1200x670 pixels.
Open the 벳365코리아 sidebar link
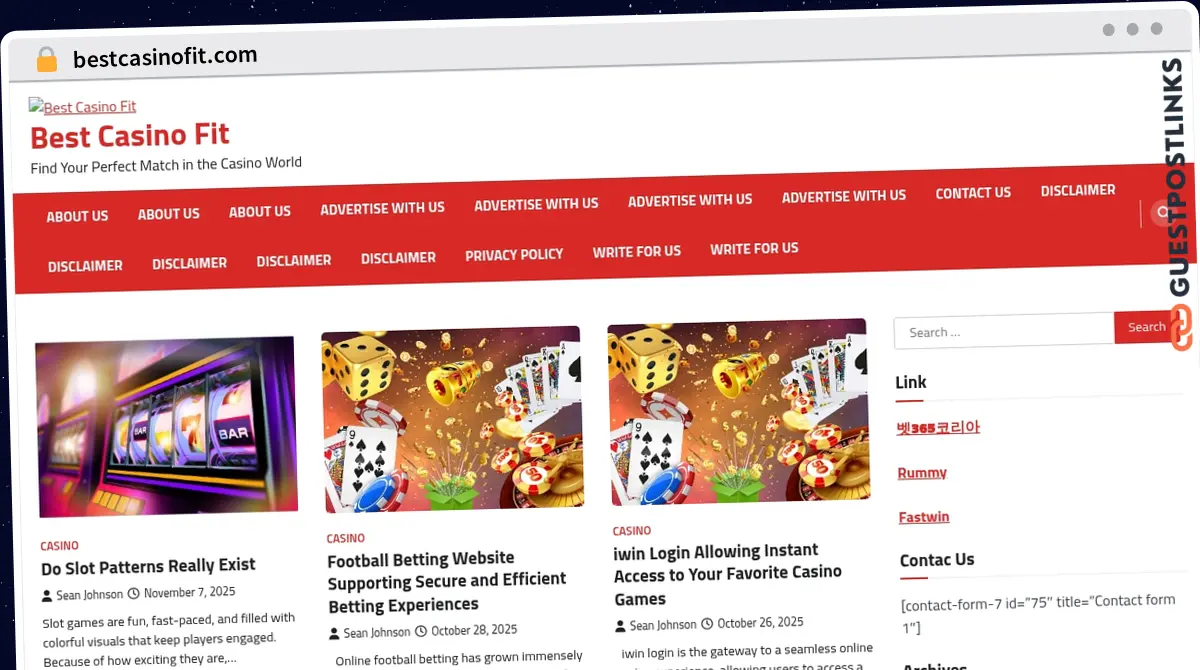938,427
